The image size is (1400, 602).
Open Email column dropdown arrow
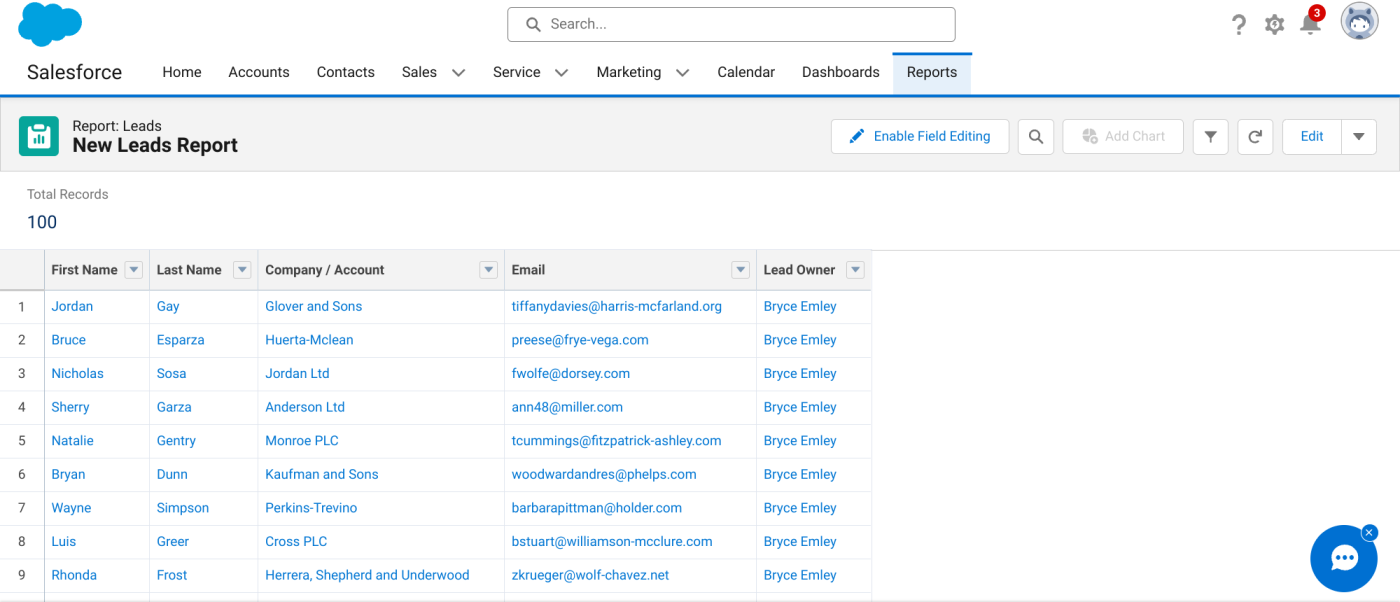tap(740, 270)
